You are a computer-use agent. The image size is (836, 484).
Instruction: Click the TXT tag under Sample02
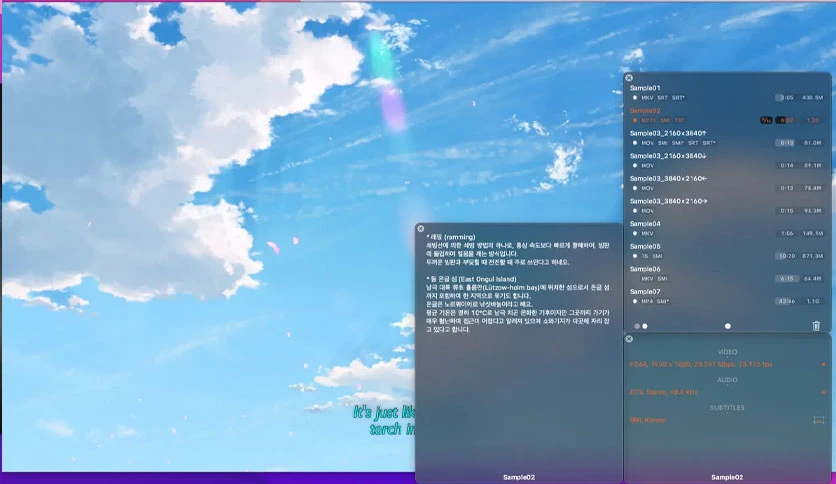[x=679, y=120]
